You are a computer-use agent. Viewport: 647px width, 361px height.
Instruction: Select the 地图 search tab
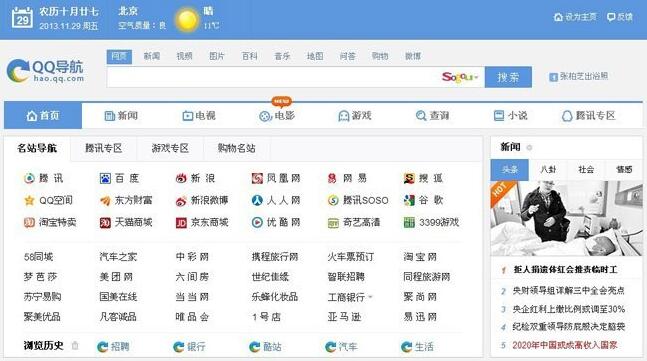point(315,56)
